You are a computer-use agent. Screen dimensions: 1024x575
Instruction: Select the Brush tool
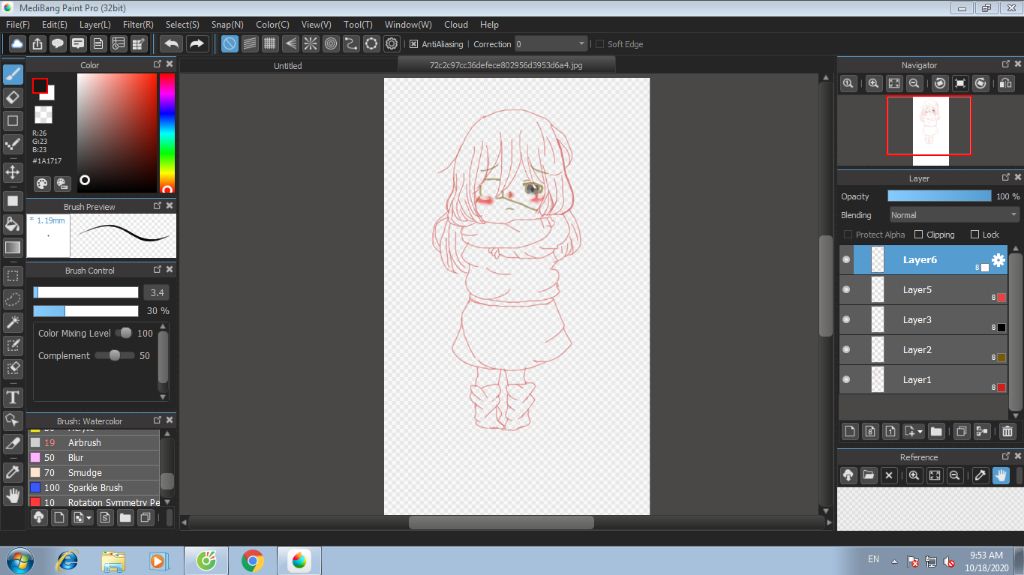point(12,74)
